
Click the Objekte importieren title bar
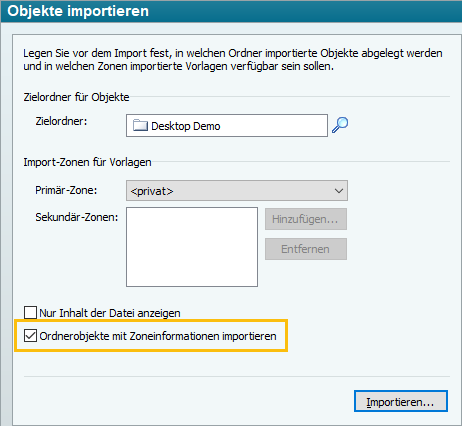(x=231, y=11)
